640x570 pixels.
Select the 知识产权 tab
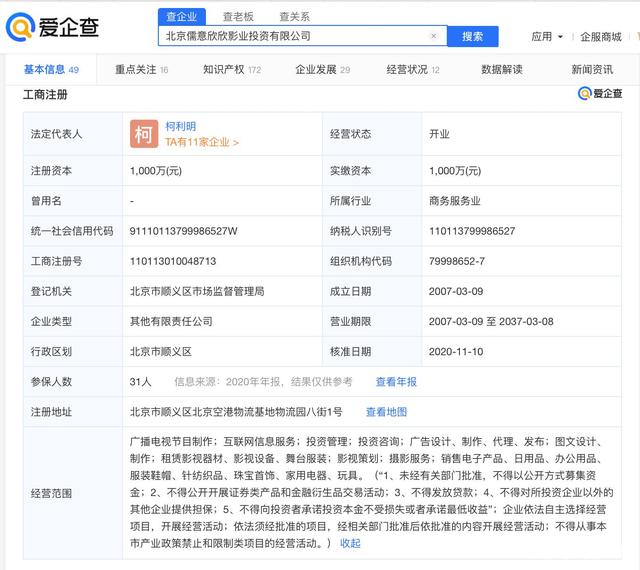tap(232, 69)
